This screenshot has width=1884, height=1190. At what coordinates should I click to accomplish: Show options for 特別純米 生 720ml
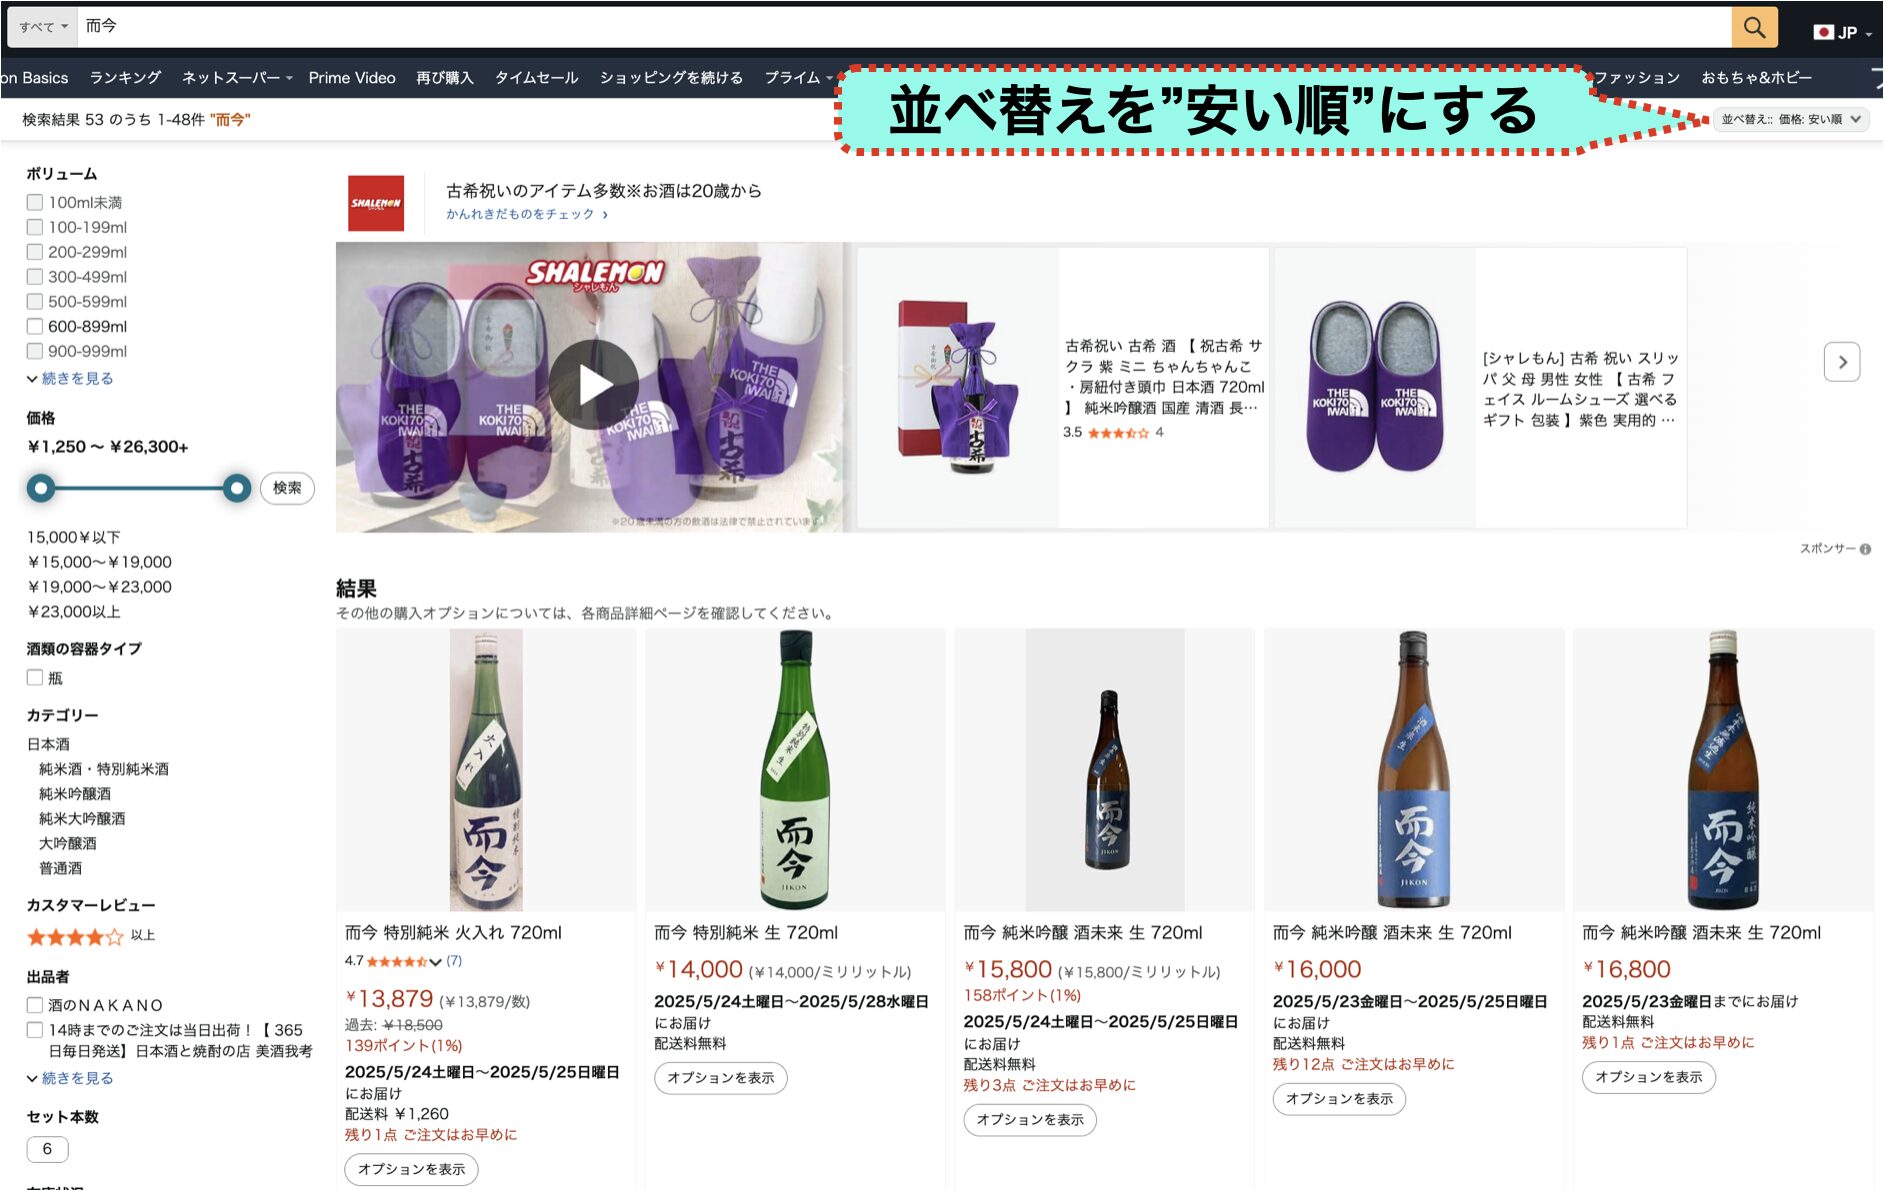[720, 1078]
